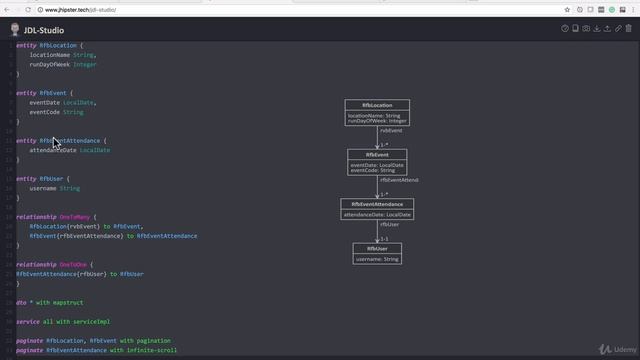Go back using browser back arrow
This screenshot has height=360, width=640.
pyautogui.click(x=7, y=9)
